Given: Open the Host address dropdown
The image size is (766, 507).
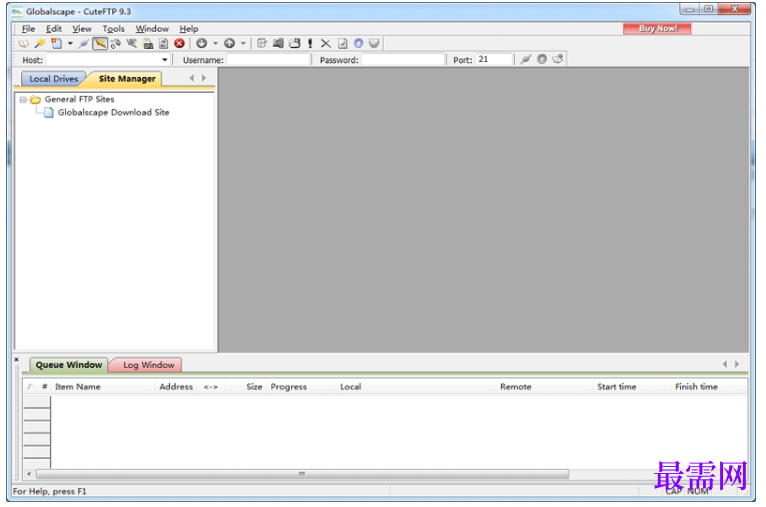Looking at the screenshot, I should click(165, 60).
